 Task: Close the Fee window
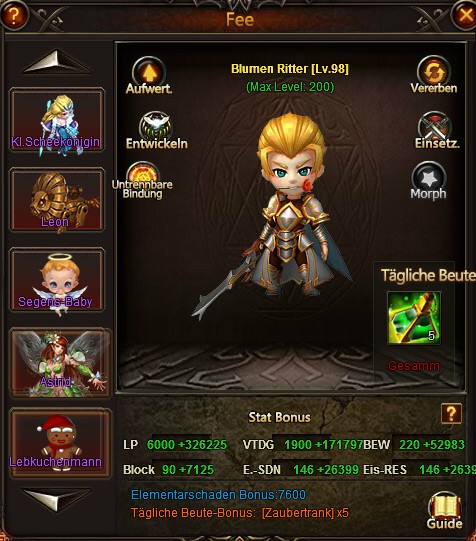(x=464, y=15)
